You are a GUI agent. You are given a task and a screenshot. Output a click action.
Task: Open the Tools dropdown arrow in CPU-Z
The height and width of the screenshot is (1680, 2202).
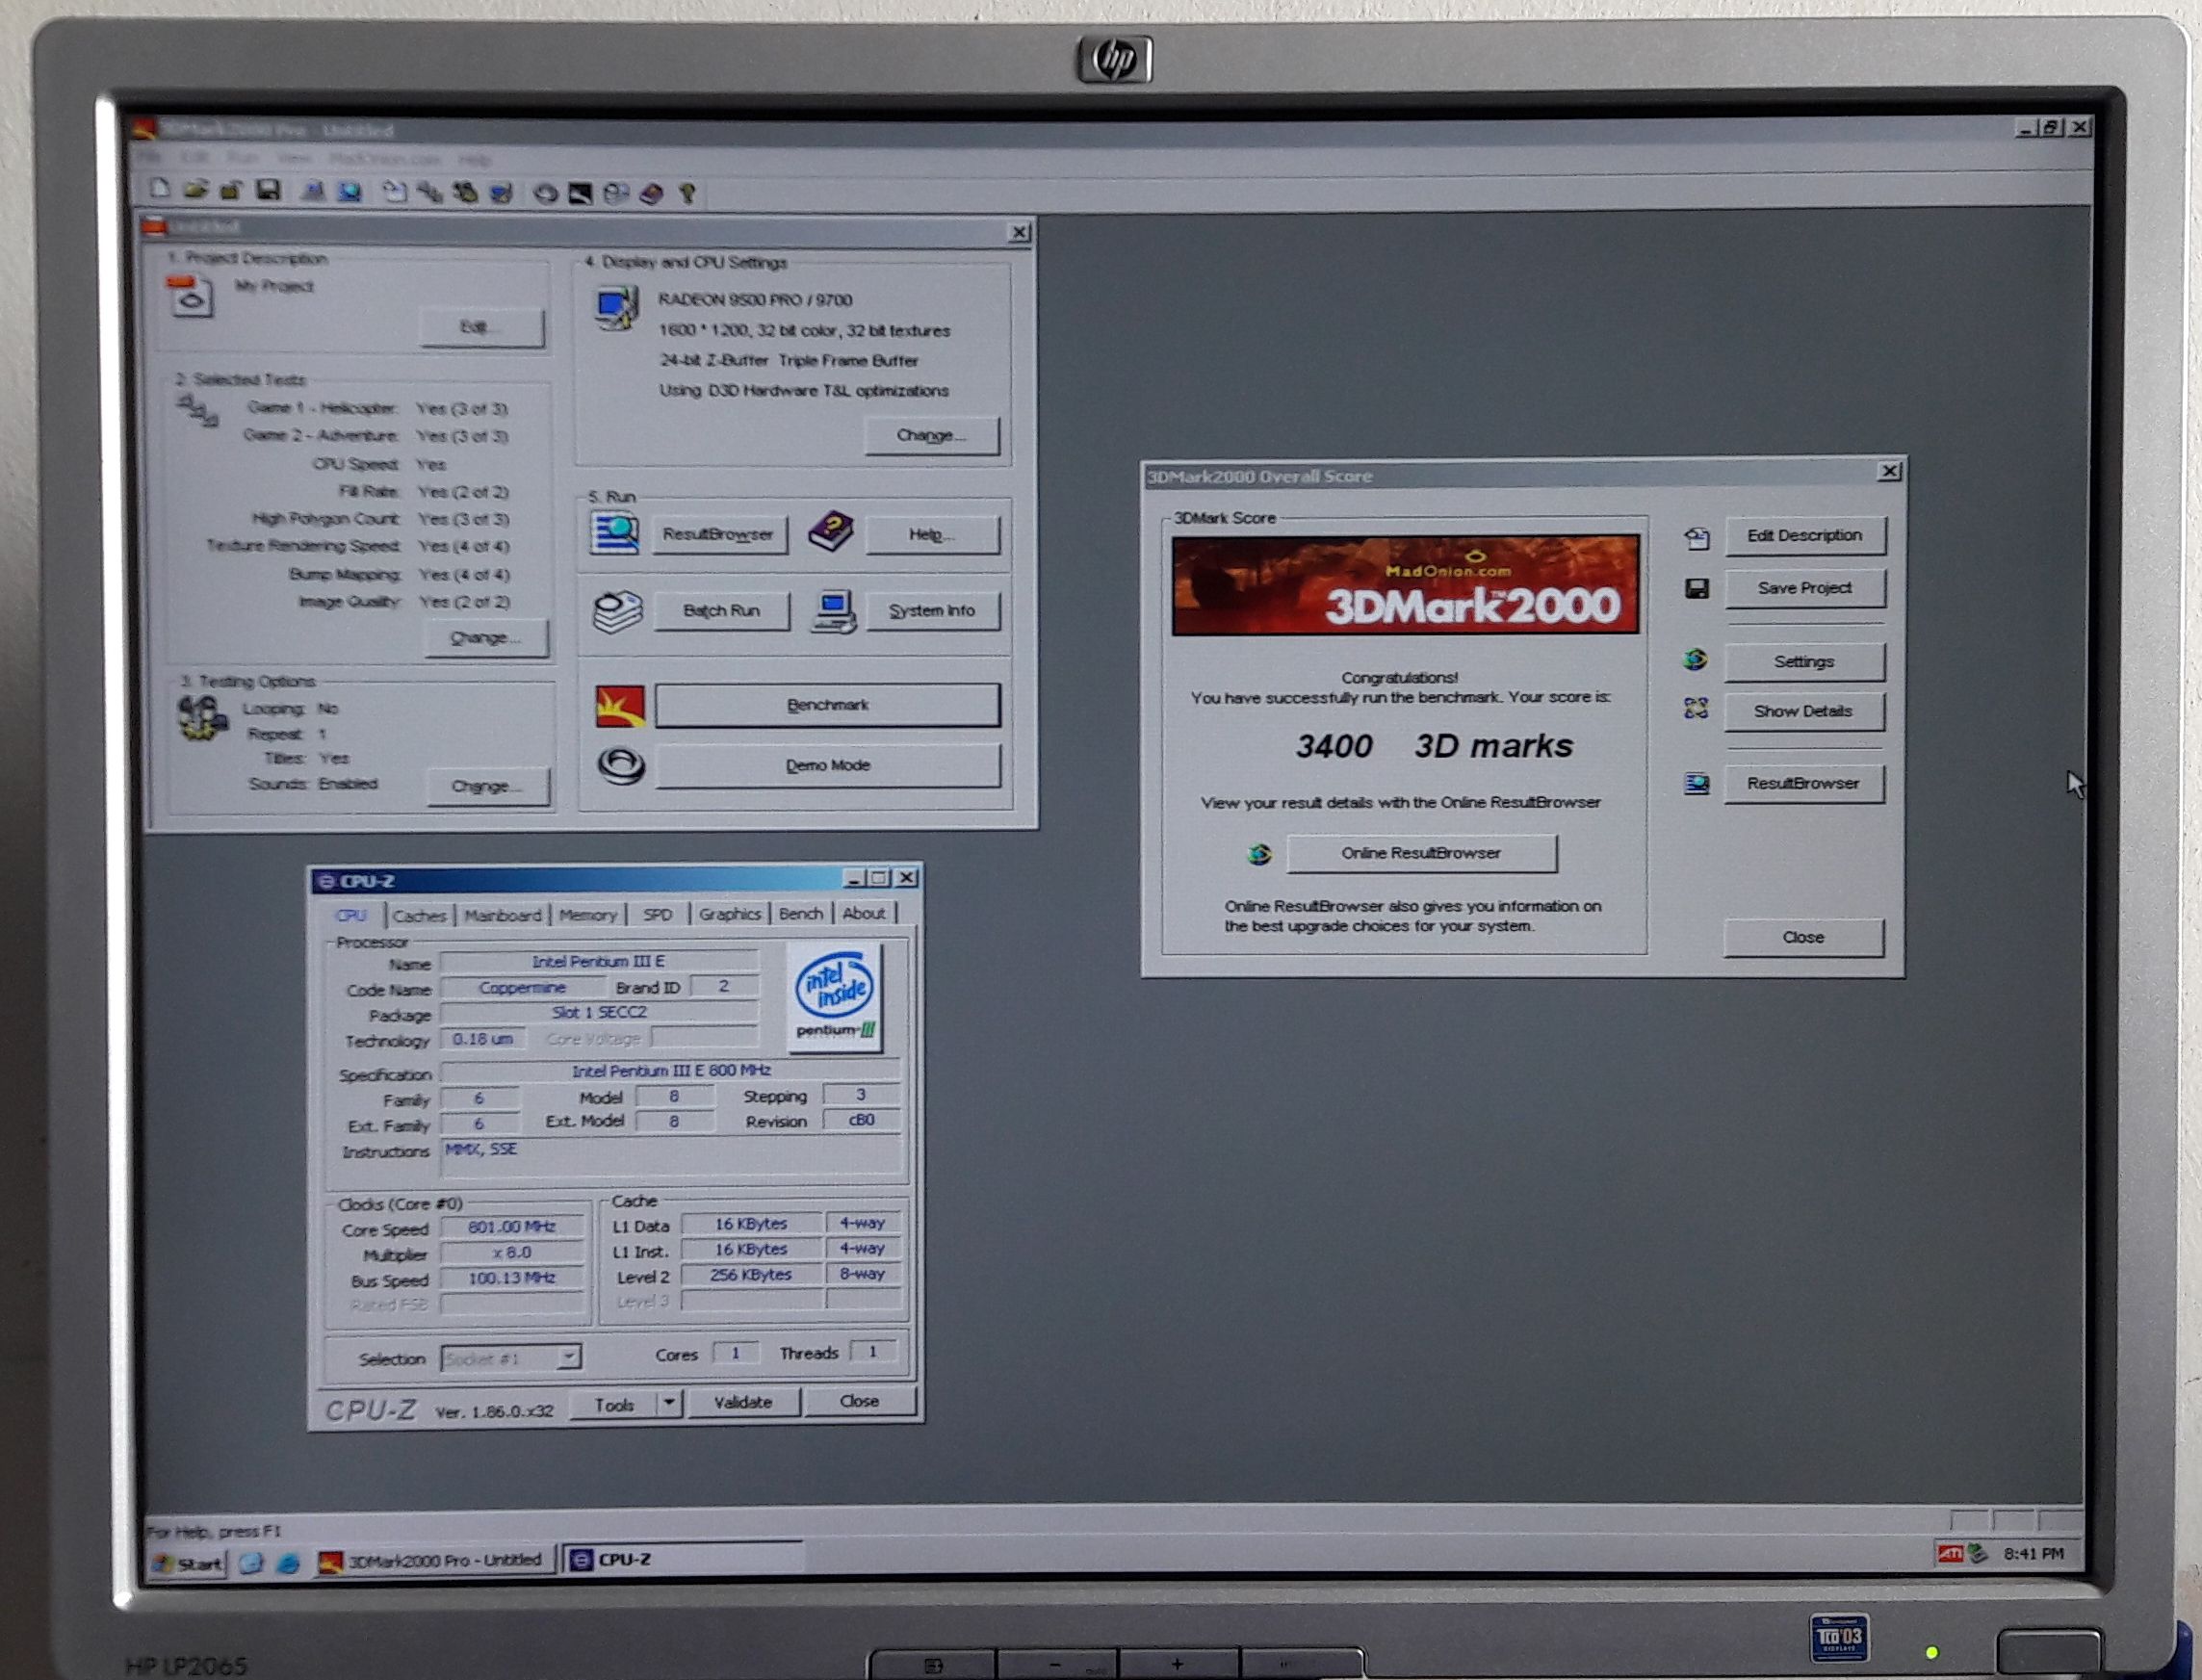[670, 1403]
